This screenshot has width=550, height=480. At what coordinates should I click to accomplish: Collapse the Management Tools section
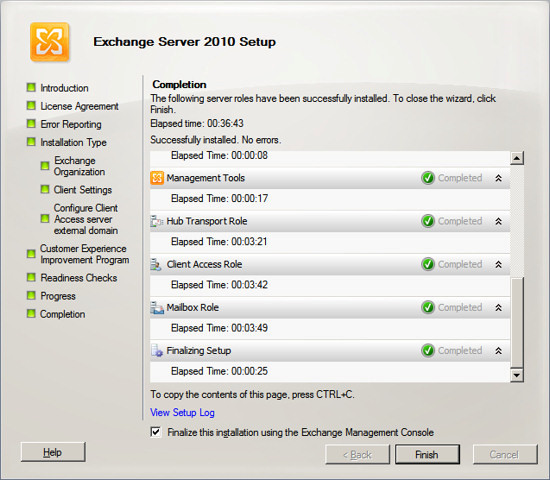pos(498,178)
